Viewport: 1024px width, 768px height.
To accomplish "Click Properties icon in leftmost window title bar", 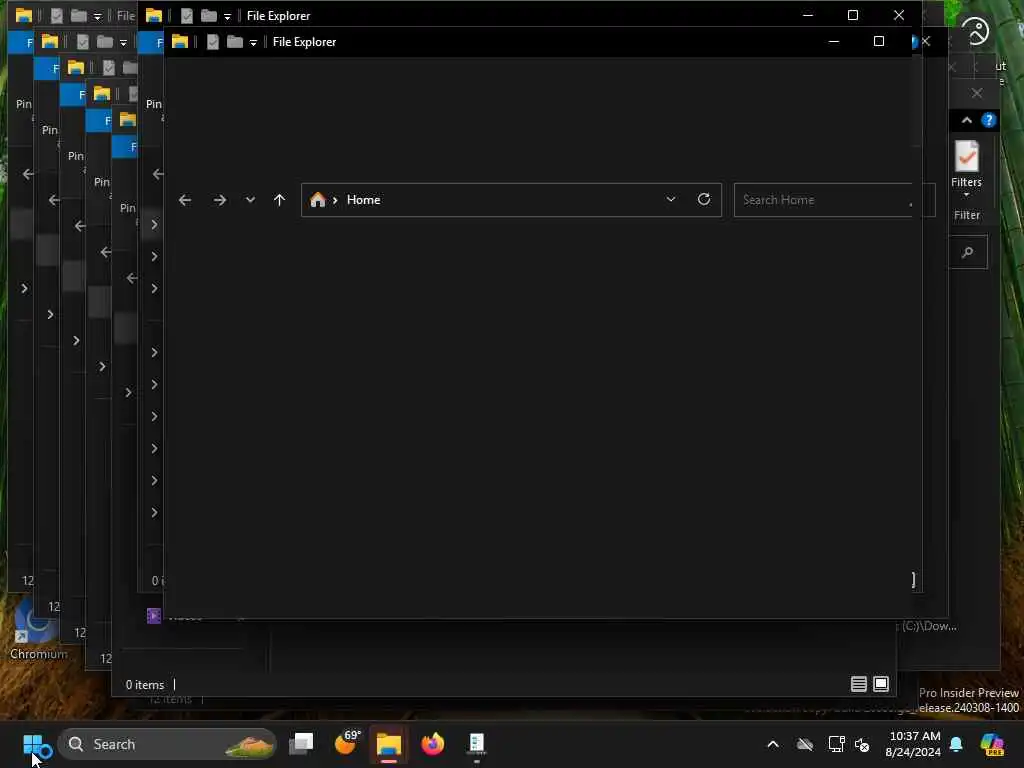I will pyautogui.click(x=57, y=16).
